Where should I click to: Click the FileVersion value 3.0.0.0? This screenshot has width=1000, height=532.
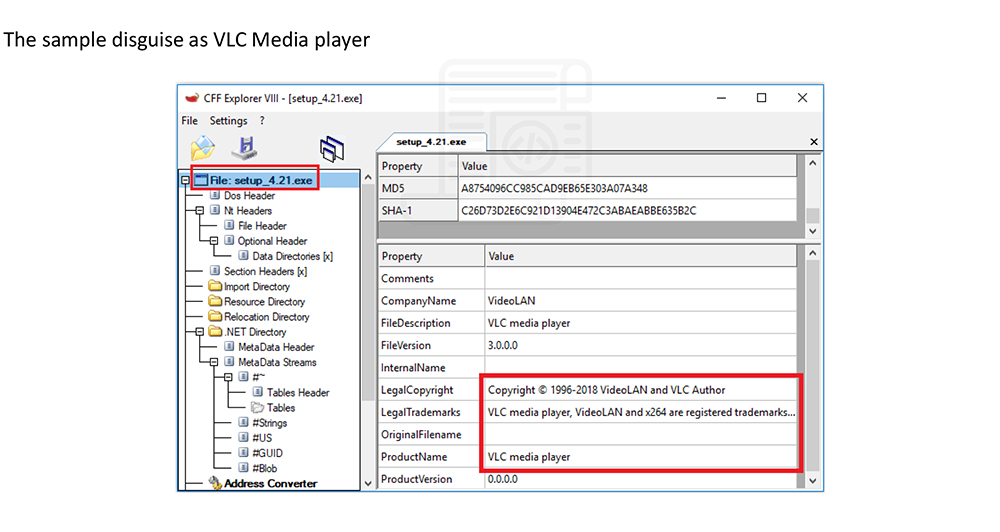(503, 345)
